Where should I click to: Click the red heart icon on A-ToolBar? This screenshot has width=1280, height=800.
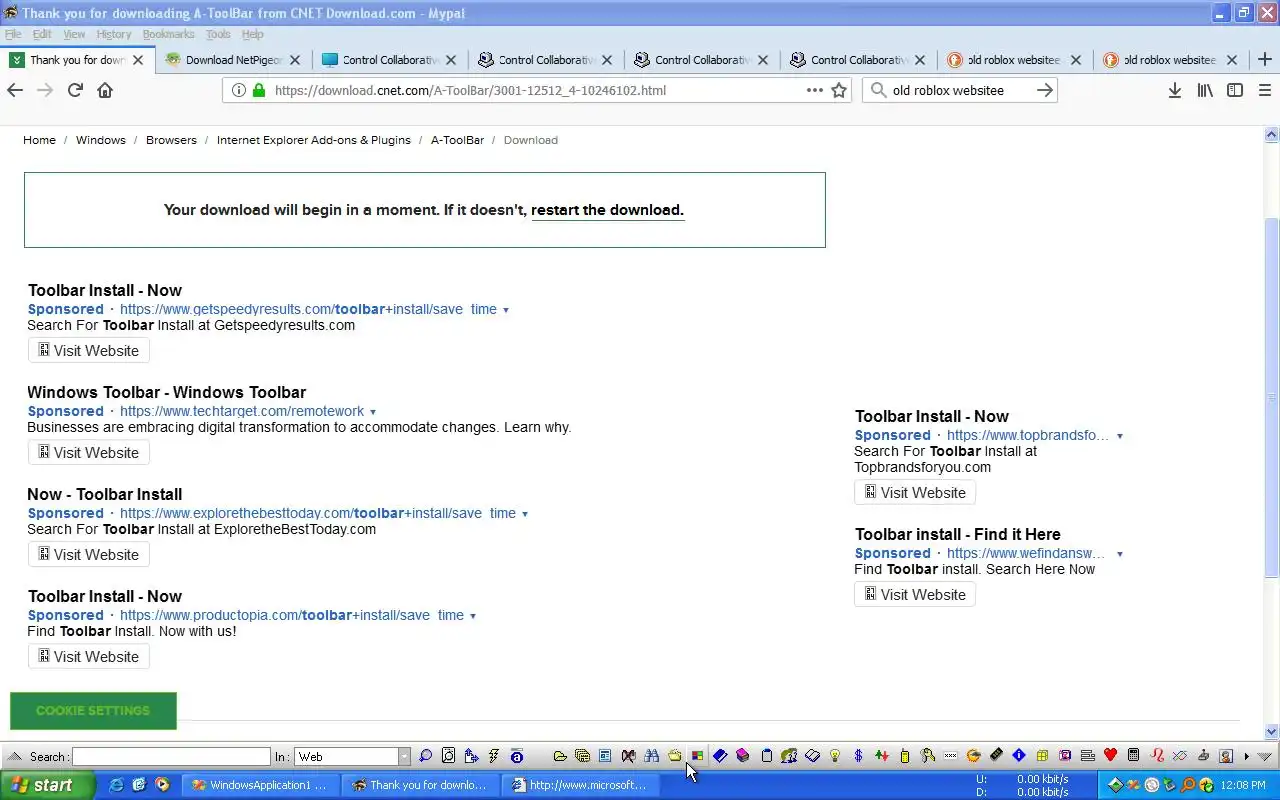(1110, 756)
